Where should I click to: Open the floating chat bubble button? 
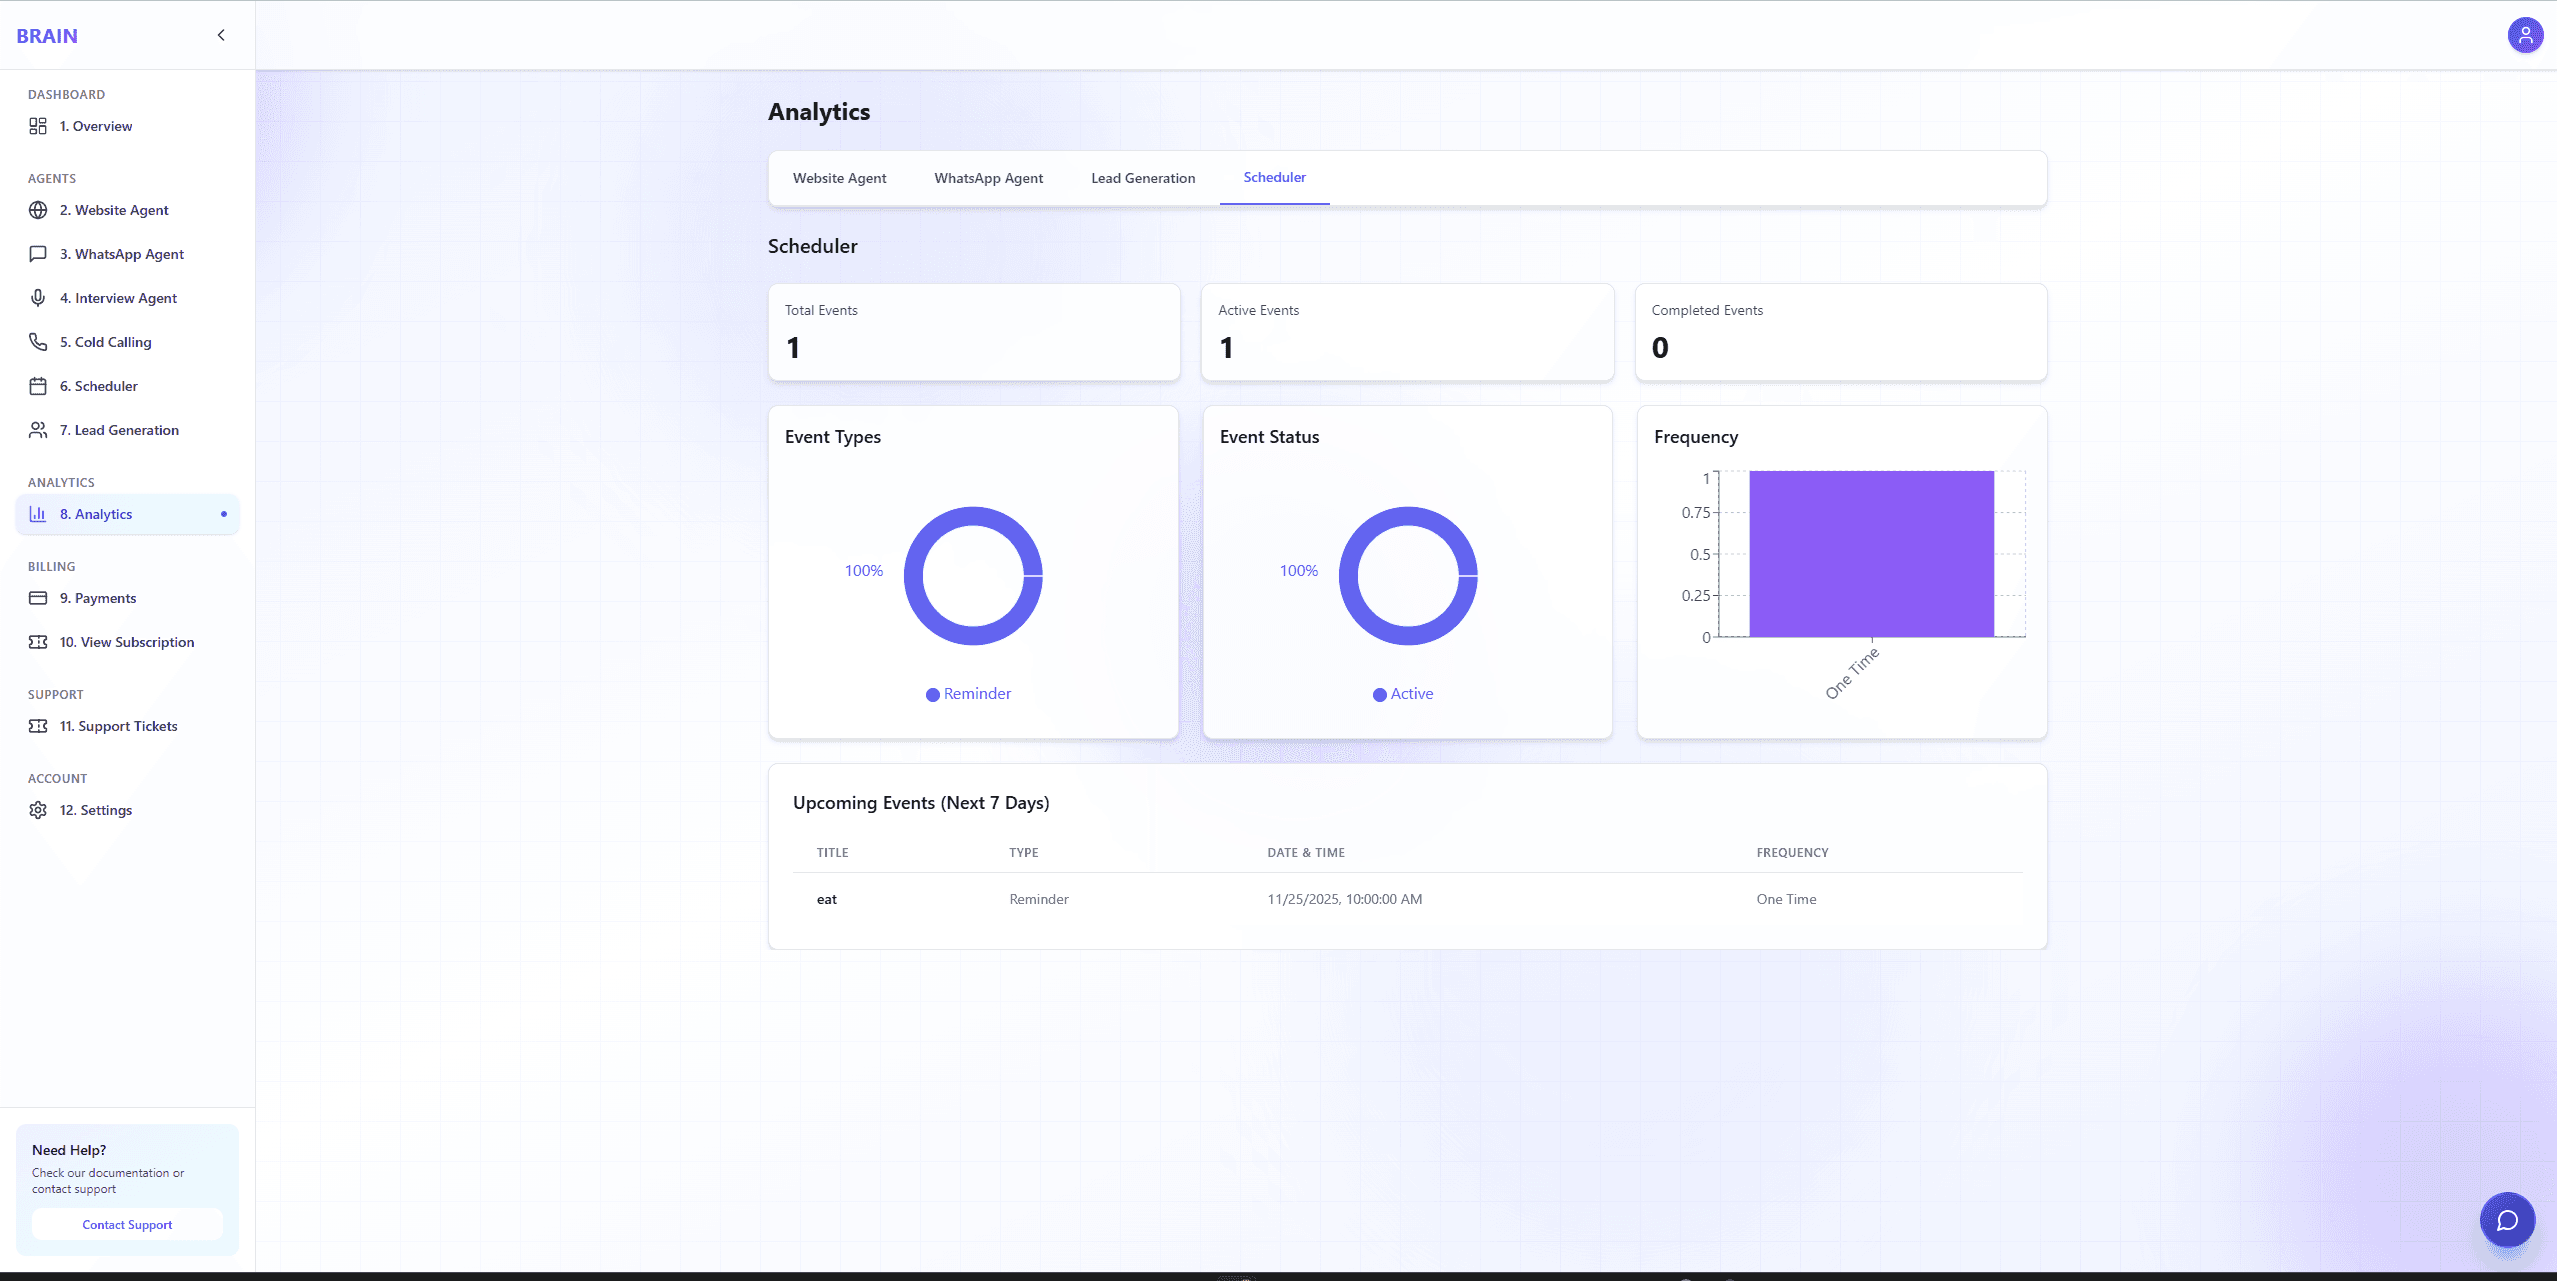pyautogui.click(x=2507, y=1220)
